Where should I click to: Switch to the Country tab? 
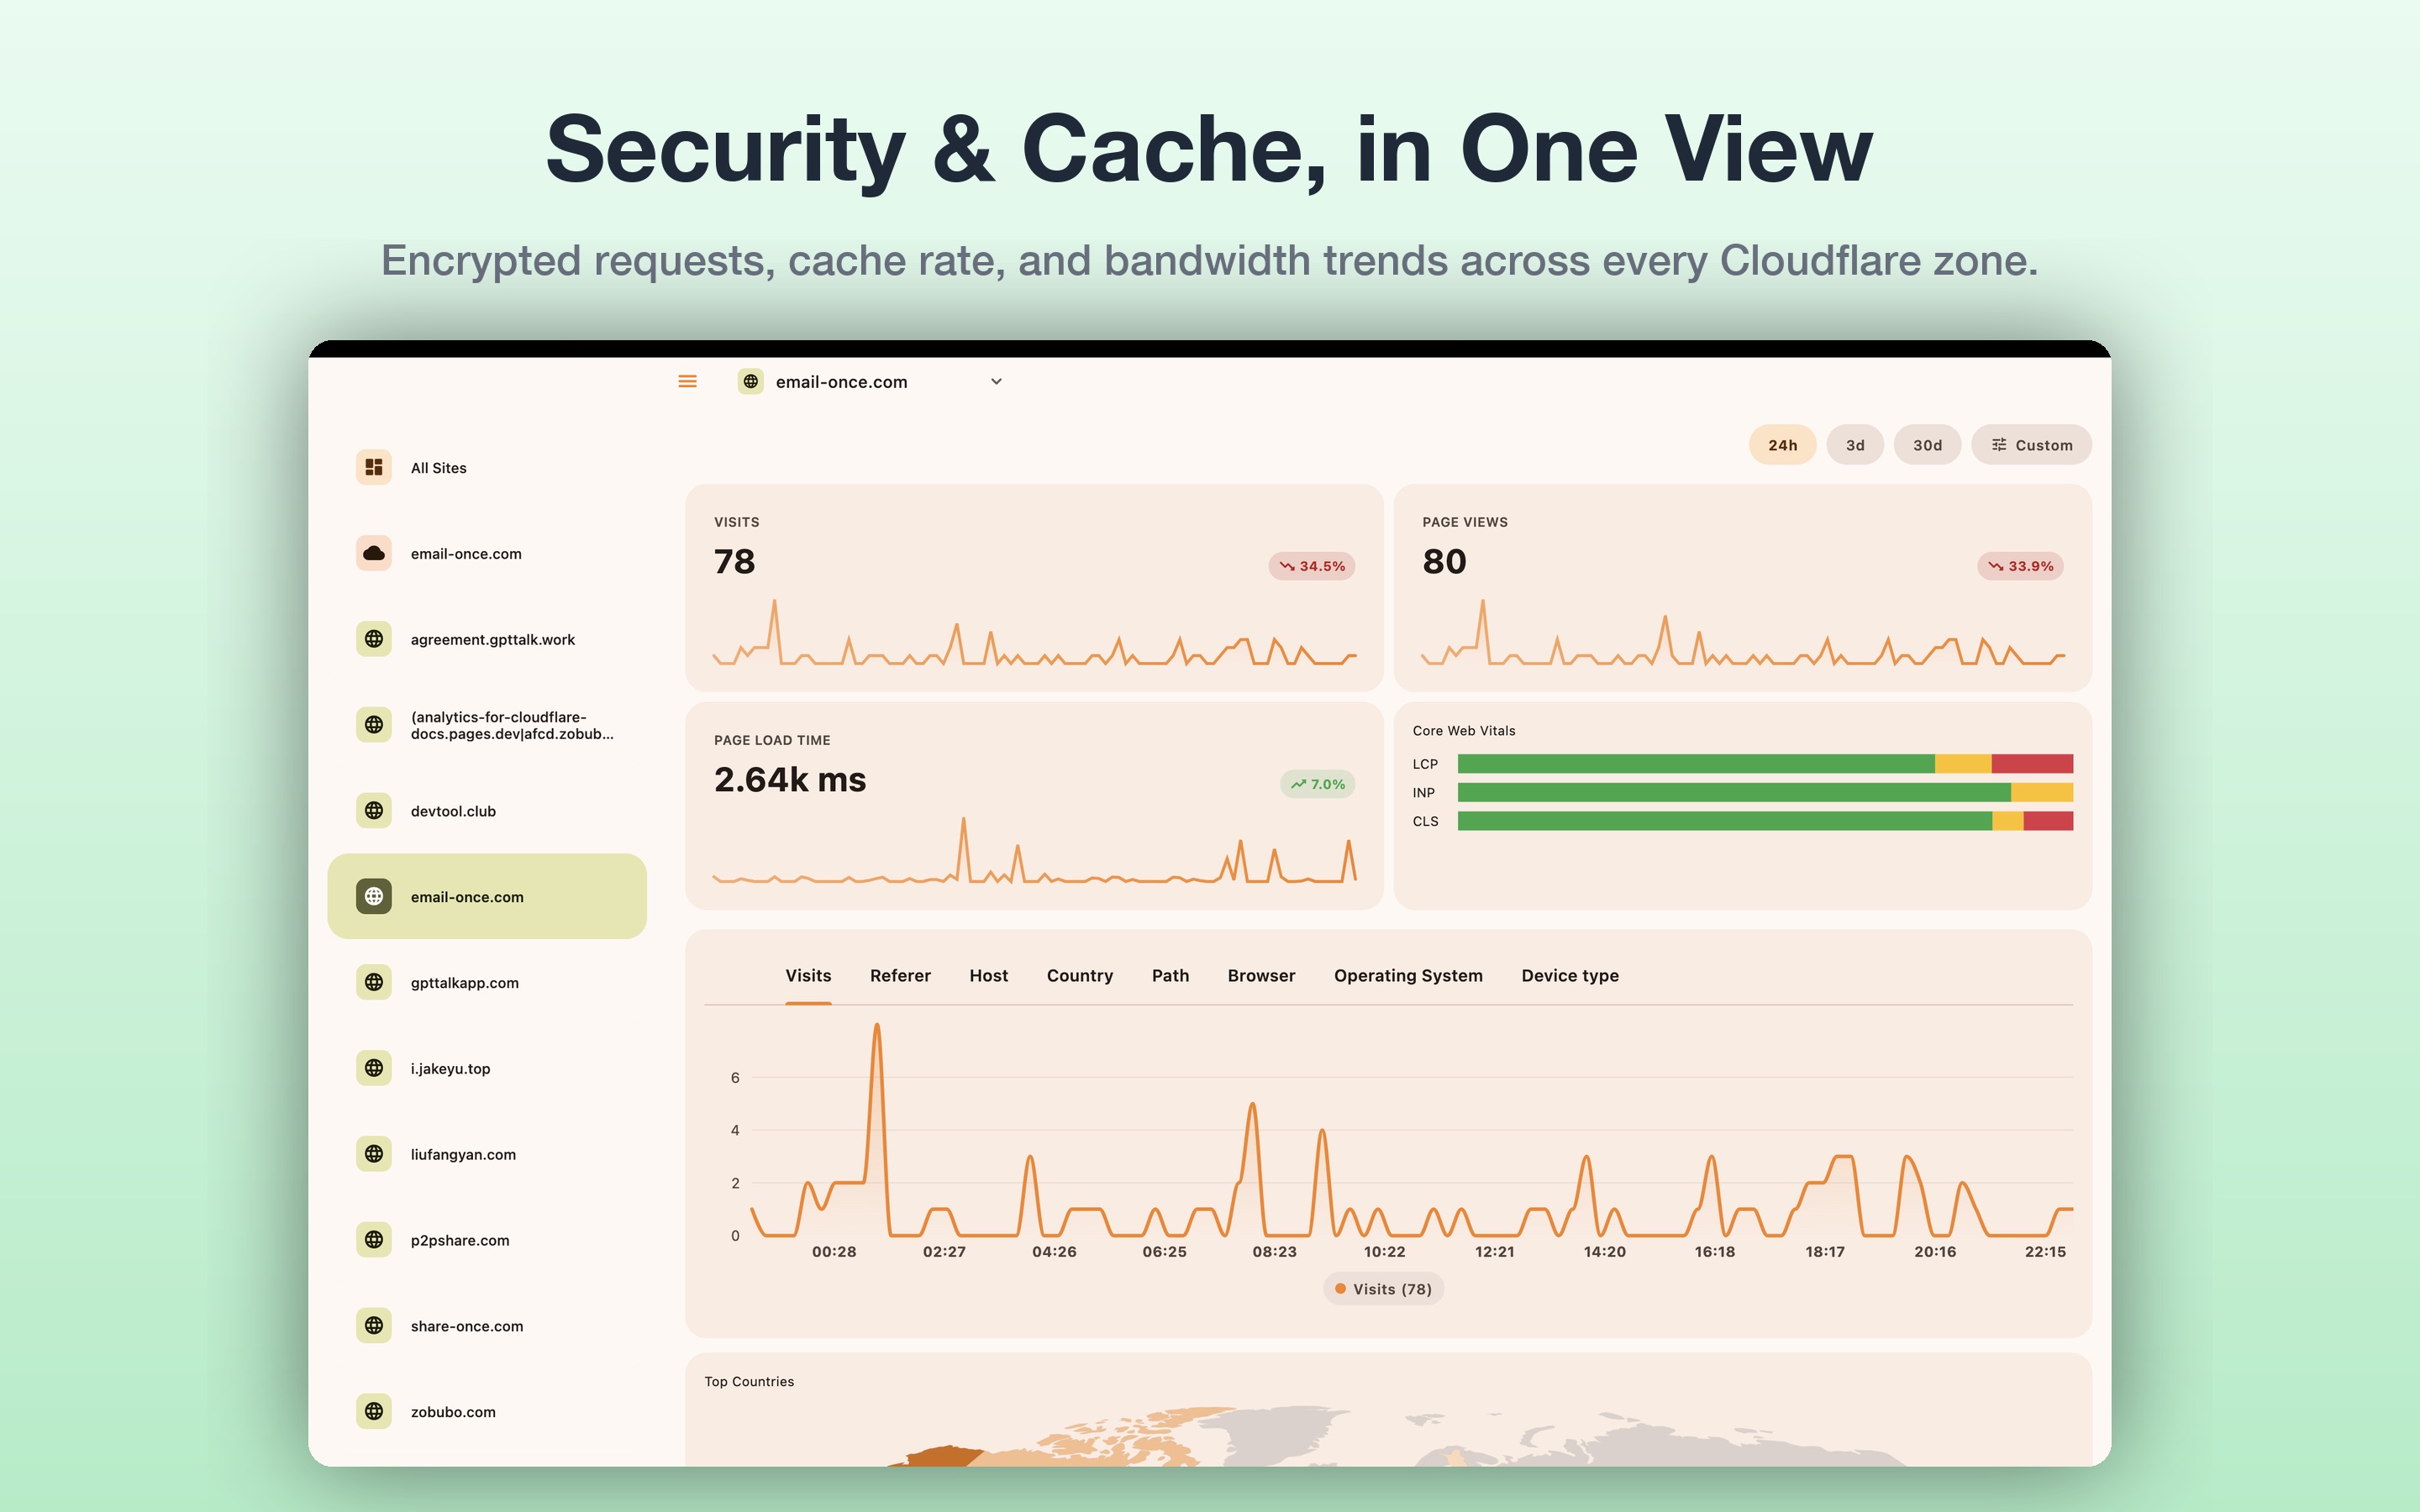coord(1080,976)
